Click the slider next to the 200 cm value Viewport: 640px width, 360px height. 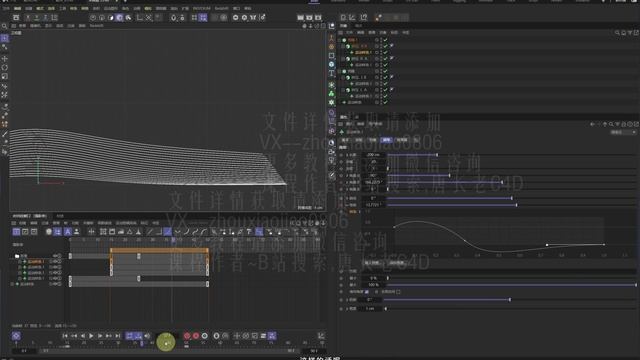click(512, 155)
